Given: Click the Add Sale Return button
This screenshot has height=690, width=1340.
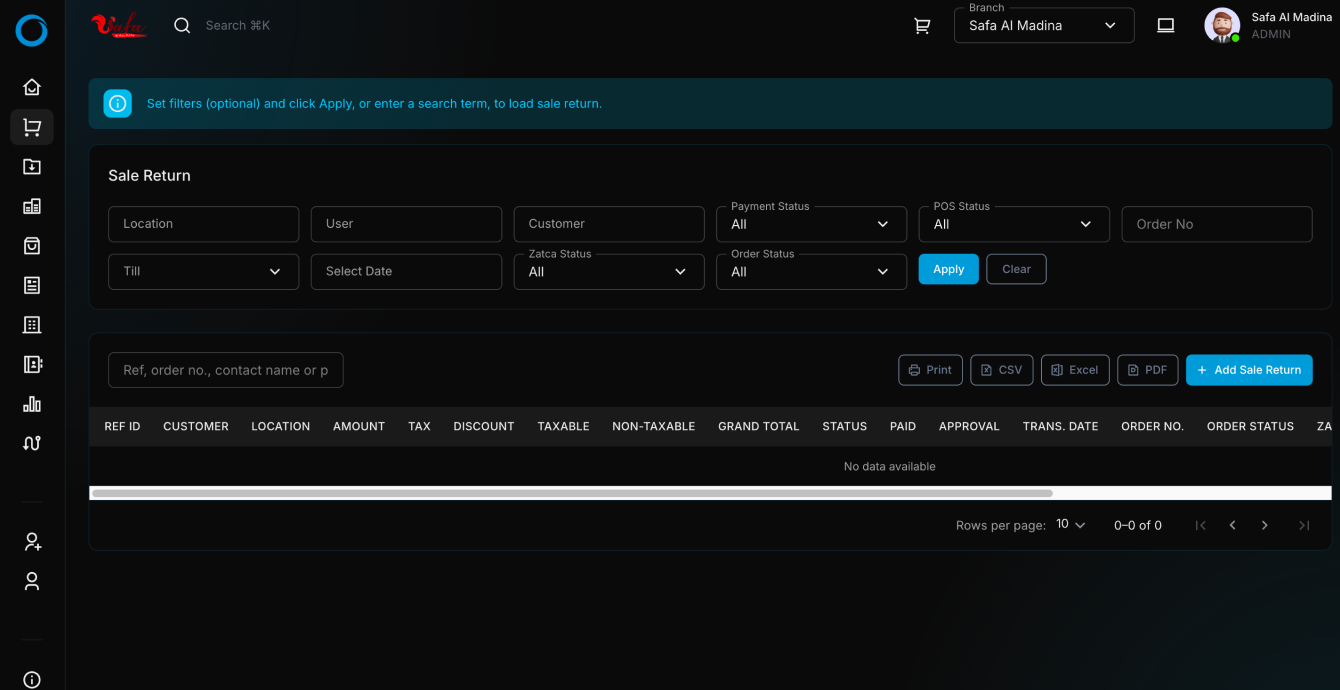Looking at the screenshot, I should coord(1249,369).
